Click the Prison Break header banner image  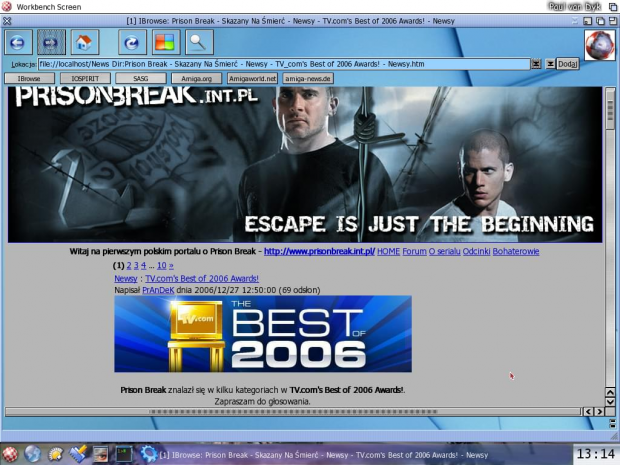click(x=305, y=164)
